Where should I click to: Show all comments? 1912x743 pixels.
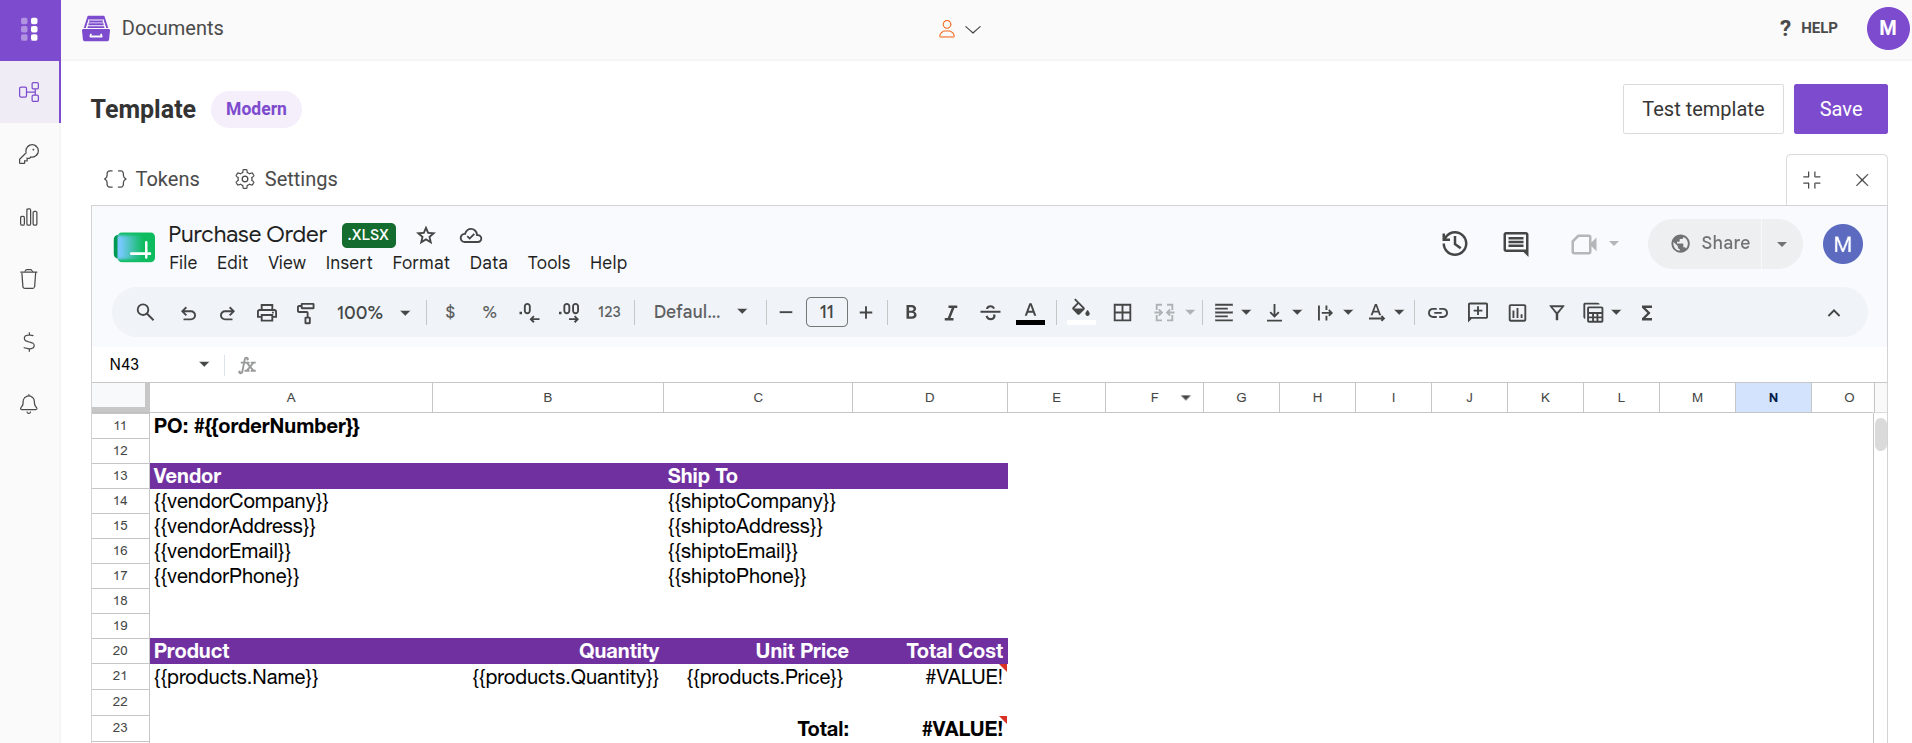tap(1516, 243)
